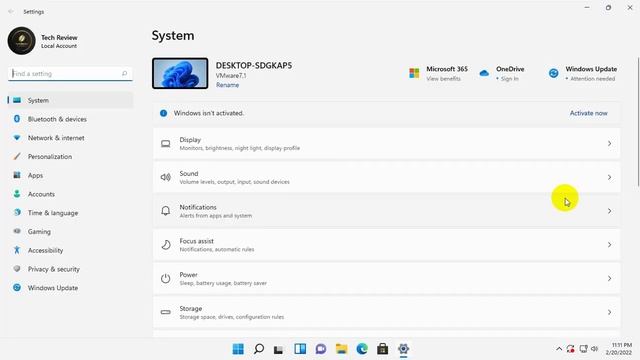The width and height of the screenshot is (640, 360).
Task: Expand Sound settings chevron
Action: click(609, 177)
